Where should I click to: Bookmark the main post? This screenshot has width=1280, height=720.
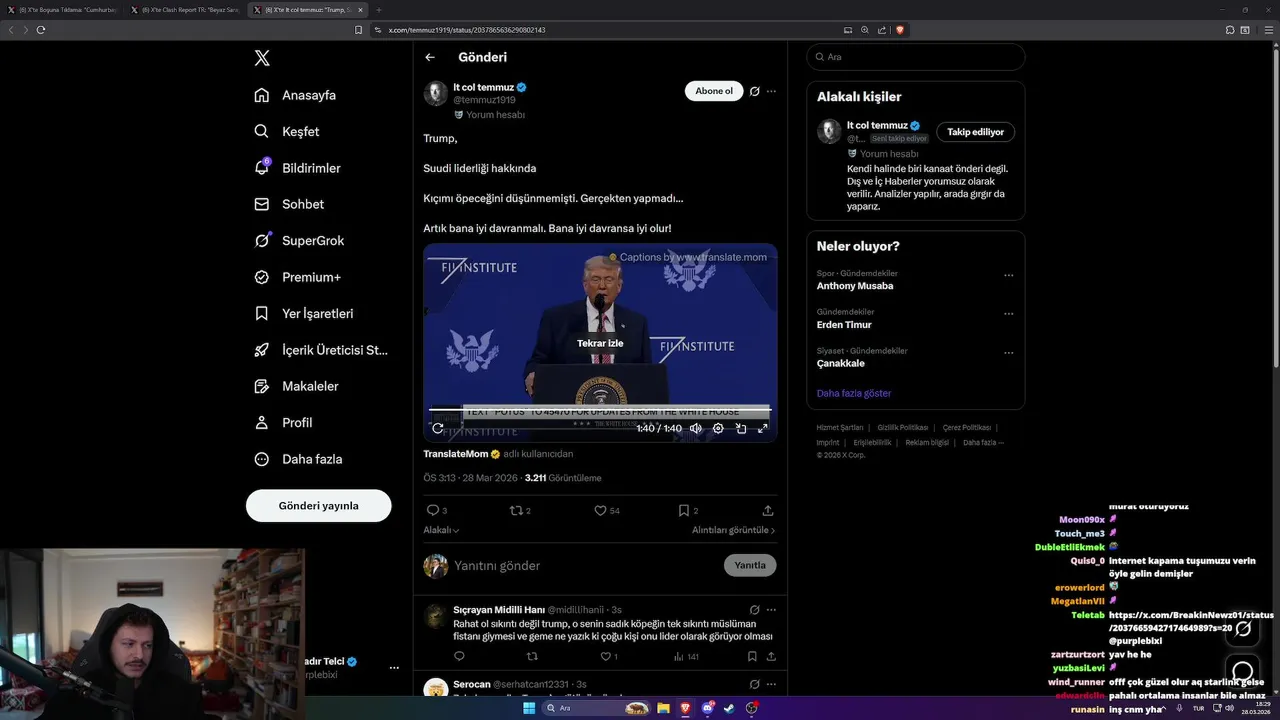[688, 510]
